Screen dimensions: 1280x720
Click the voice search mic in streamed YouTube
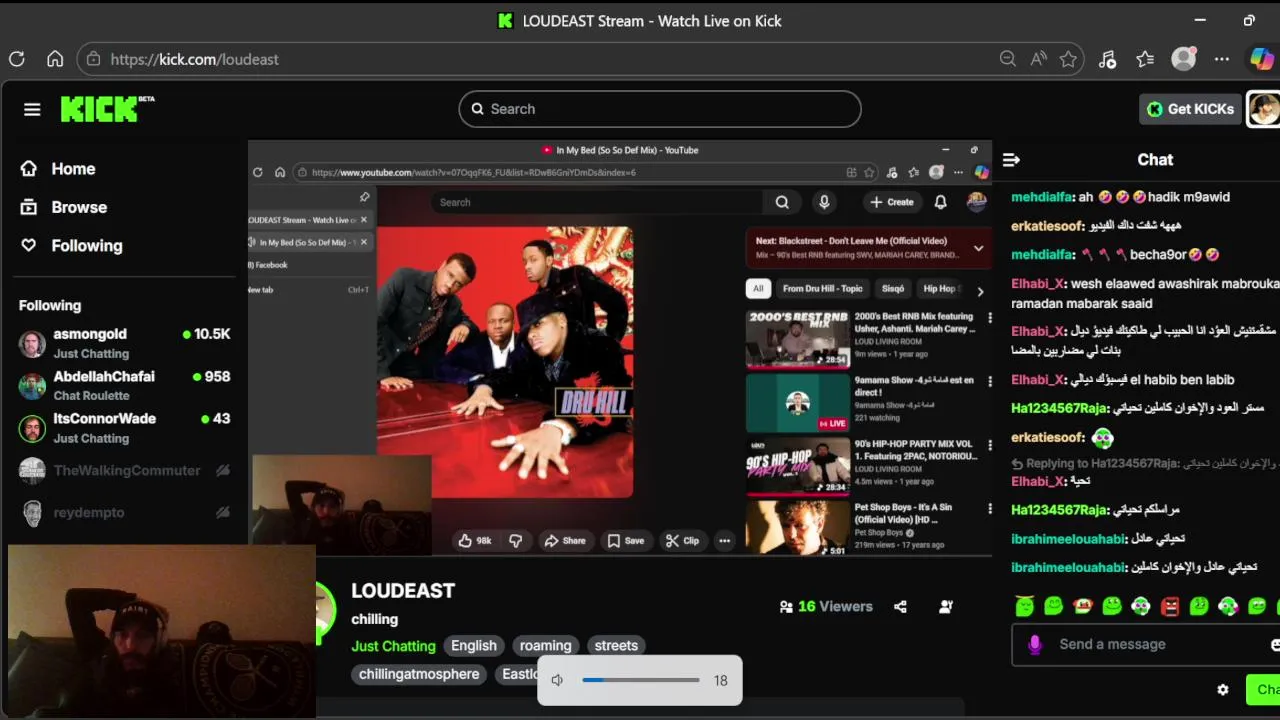pyautogui.click(x=824, y=202)
